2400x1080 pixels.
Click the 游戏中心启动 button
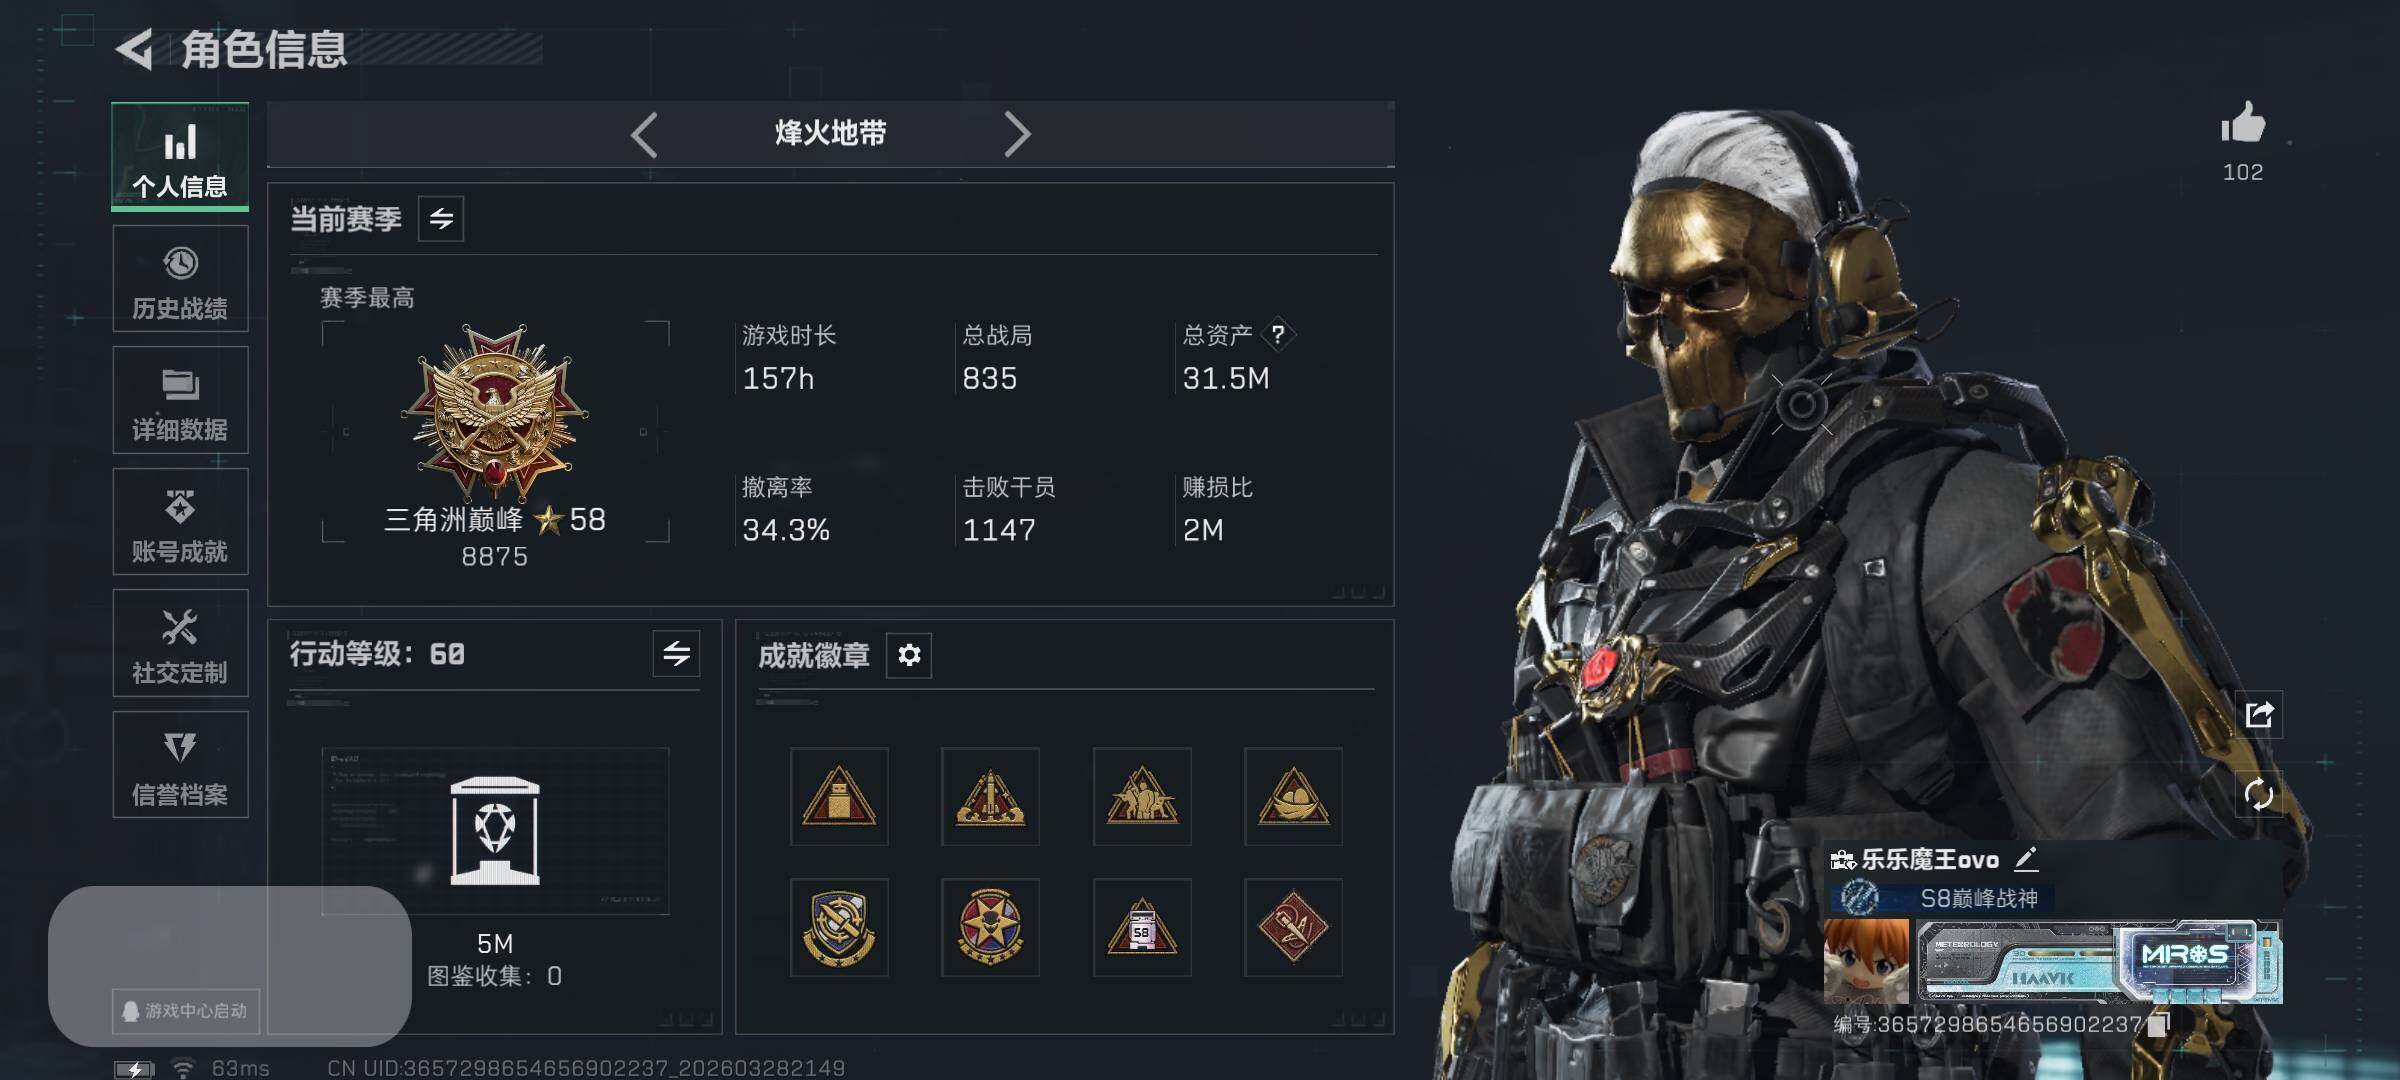(186, 1011)
